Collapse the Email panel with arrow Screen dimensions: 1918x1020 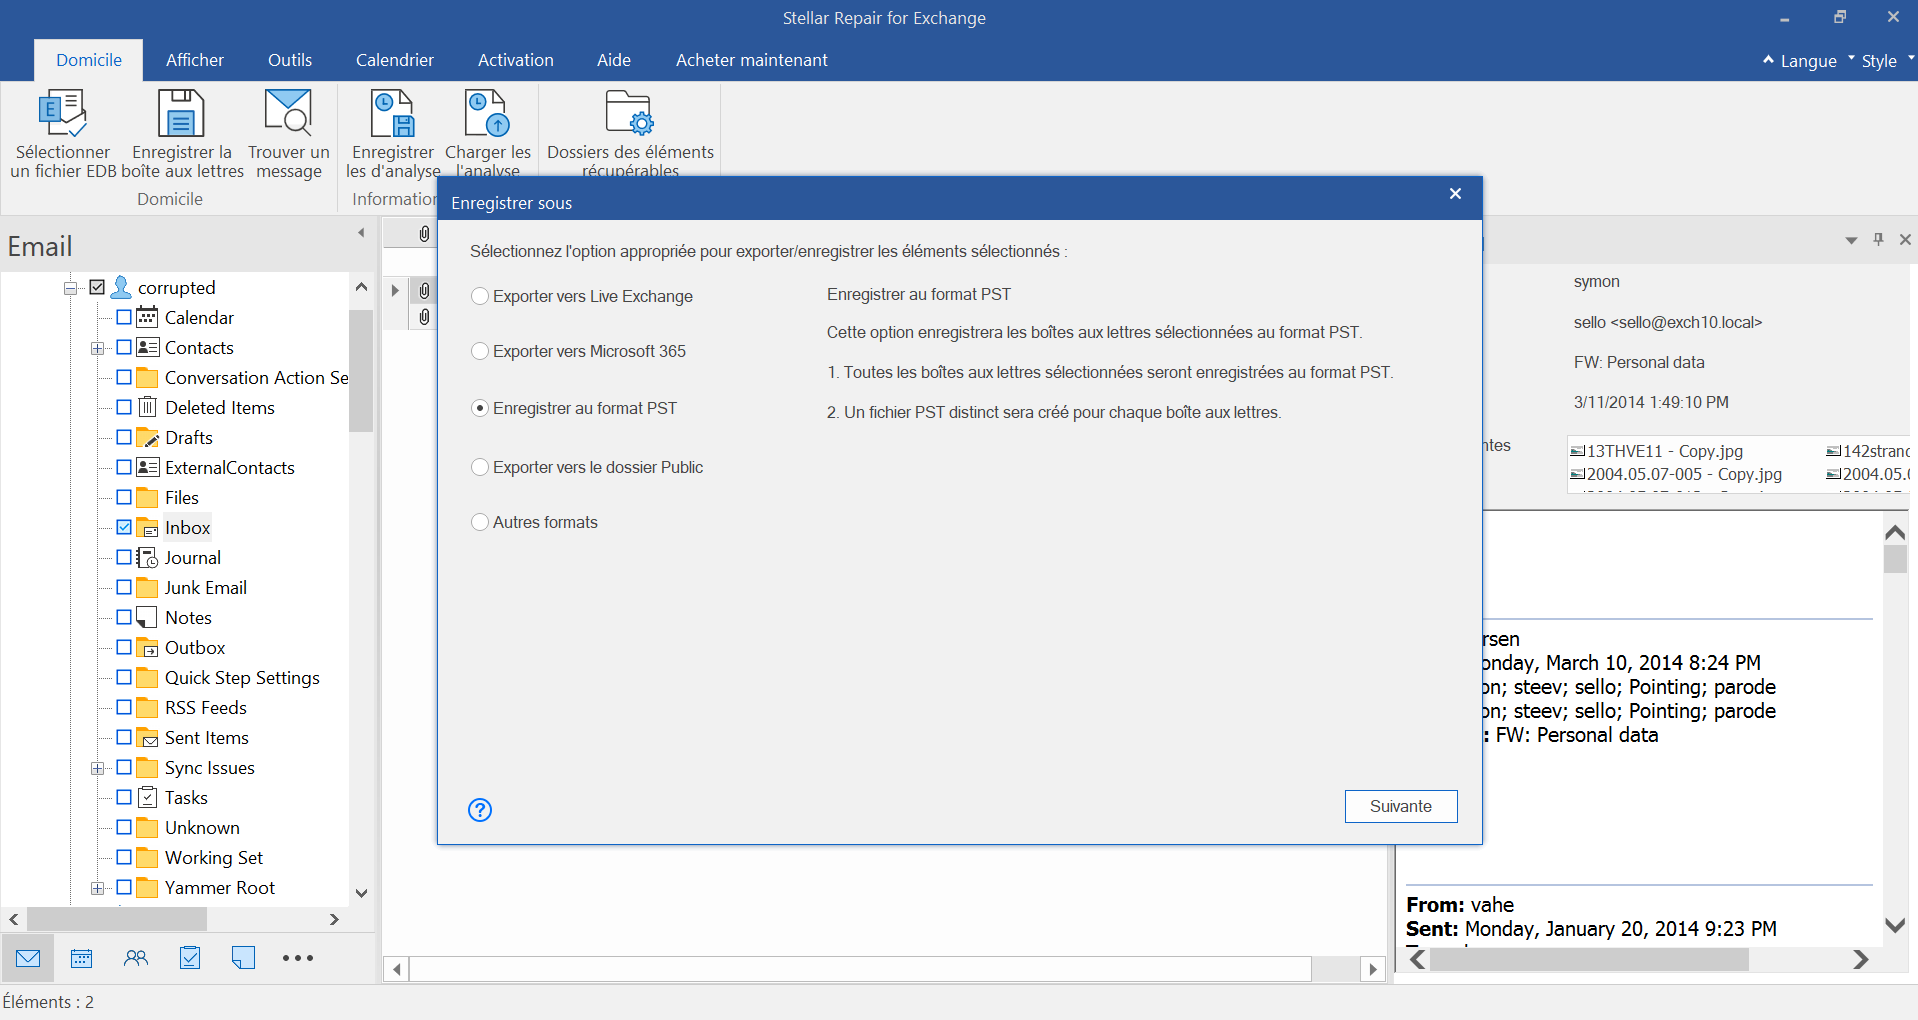point(361,233)
